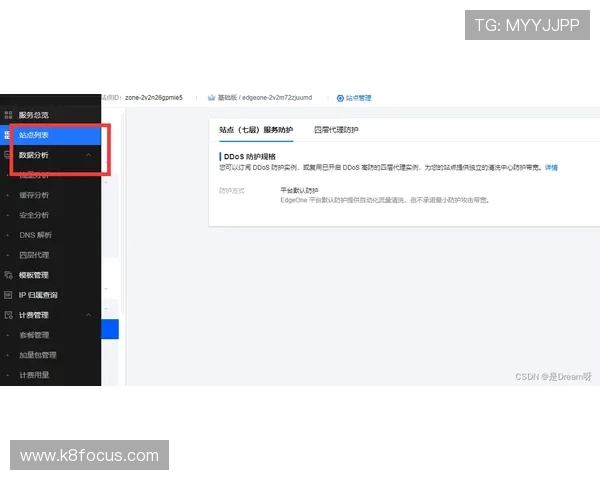
Task: Click the DDoS 防护规格 heading
Action: tap(249, 157)
